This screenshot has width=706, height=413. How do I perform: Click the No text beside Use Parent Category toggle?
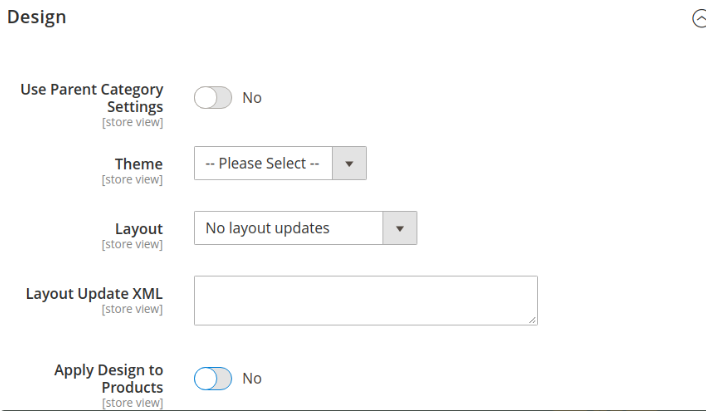click(x=252, y=98)
